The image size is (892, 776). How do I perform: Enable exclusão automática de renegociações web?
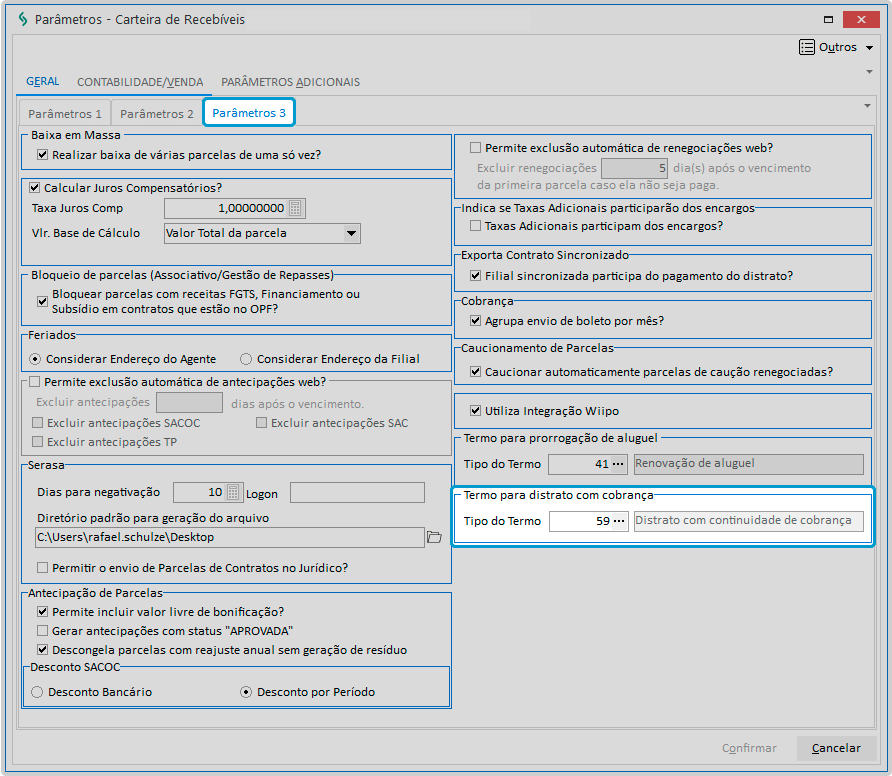pos(476,148)
